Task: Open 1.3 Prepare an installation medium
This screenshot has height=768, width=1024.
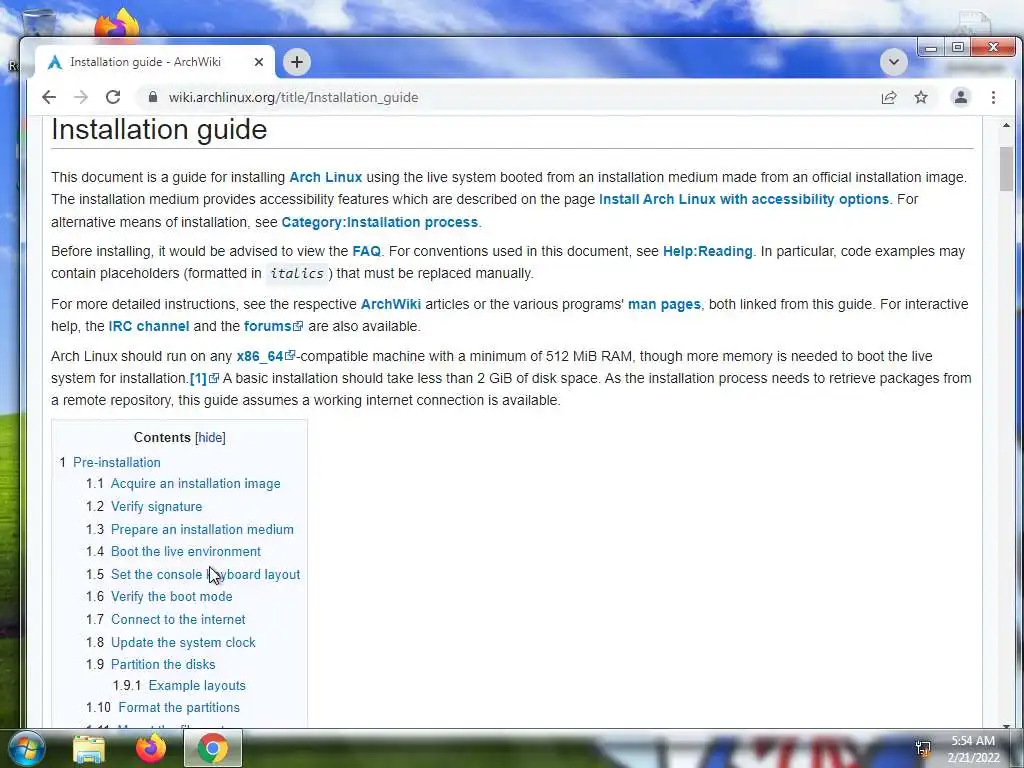Action: click(202, 530)
